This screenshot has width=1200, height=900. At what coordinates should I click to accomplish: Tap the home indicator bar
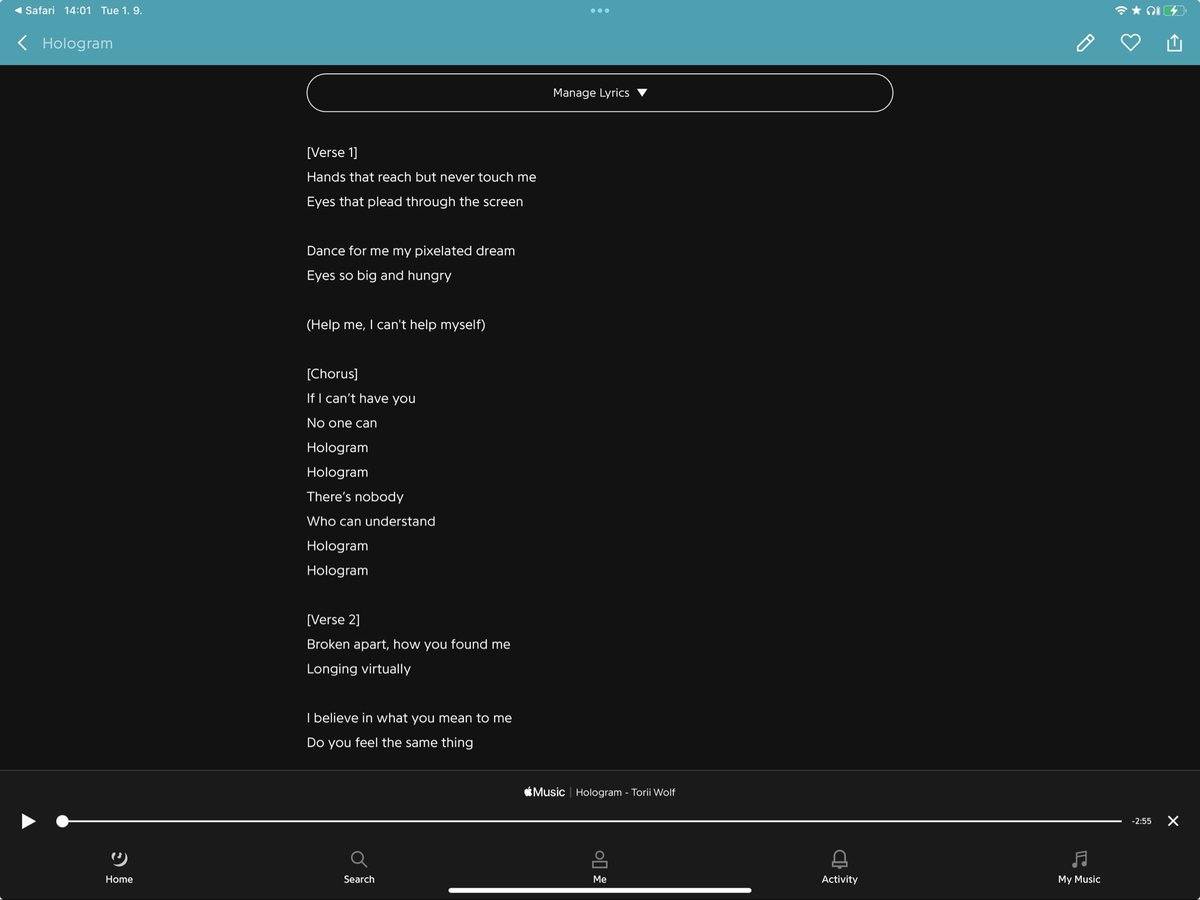point(600,890)
